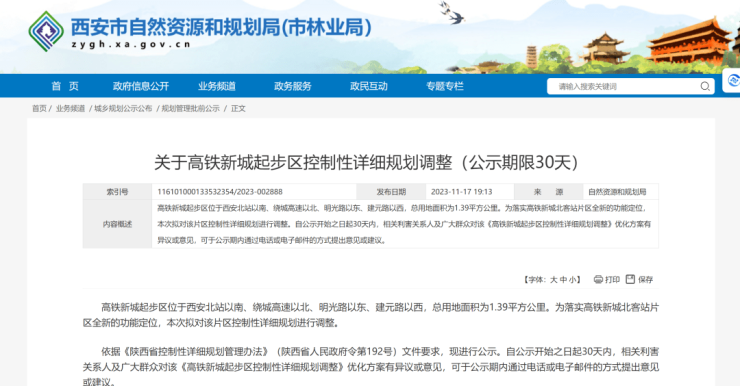The image size is (740, 386).
Task: Click the 正文 breadcrumb text
Action: (x=238, y=109)
